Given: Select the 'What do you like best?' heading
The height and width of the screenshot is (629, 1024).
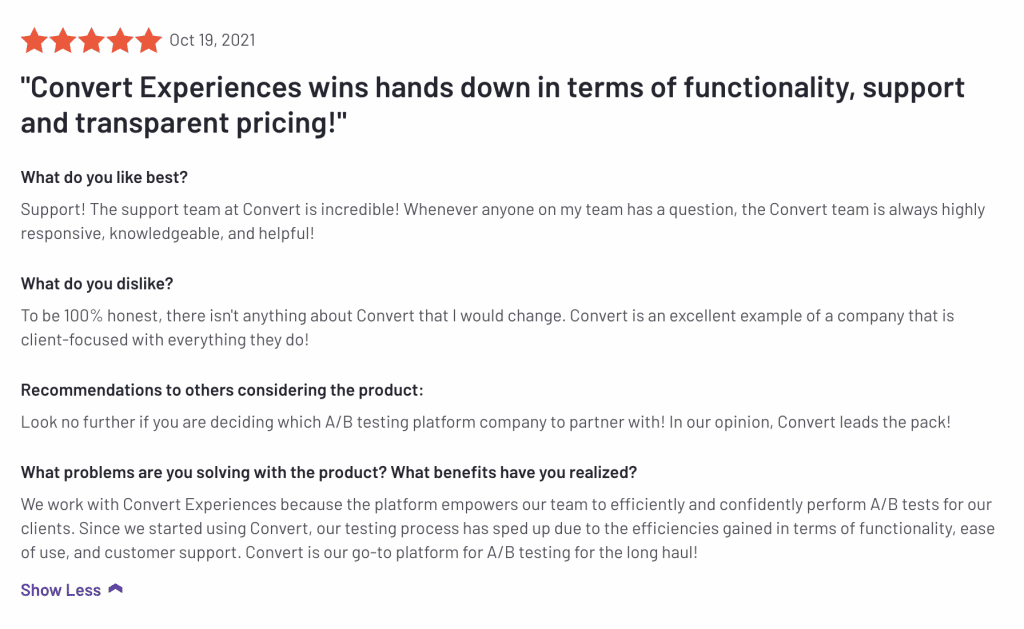Looking at the screenshot, I should (x=104, y=177).
